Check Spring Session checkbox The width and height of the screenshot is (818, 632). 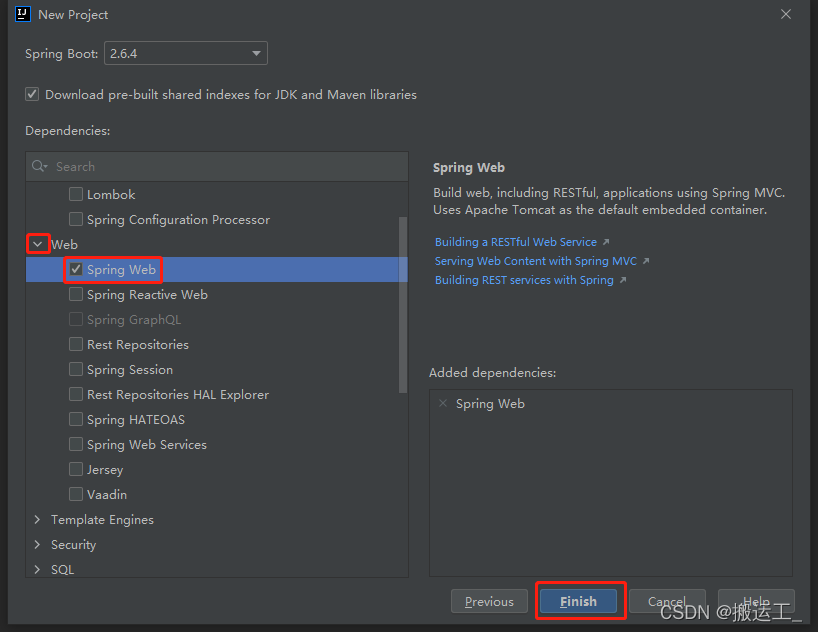click(x=76, y=369)
